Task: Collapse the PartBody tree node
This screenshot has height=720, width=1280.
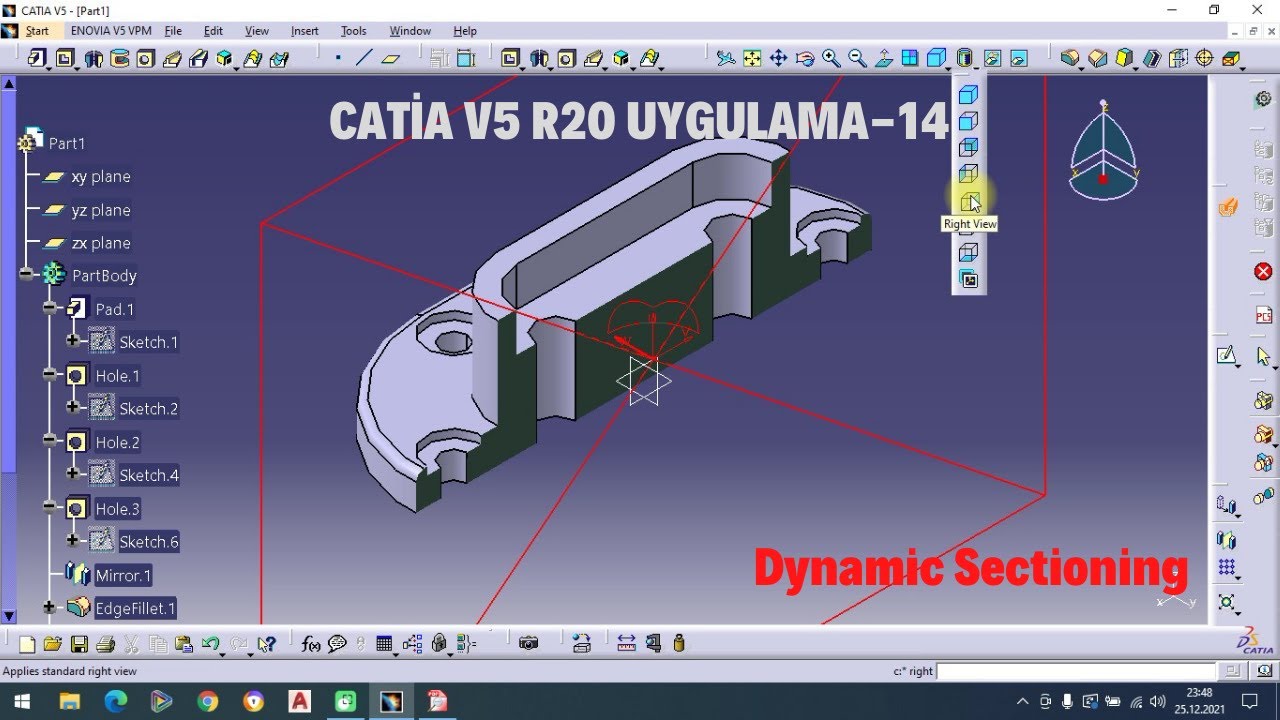Action: [x=26, y=275]
